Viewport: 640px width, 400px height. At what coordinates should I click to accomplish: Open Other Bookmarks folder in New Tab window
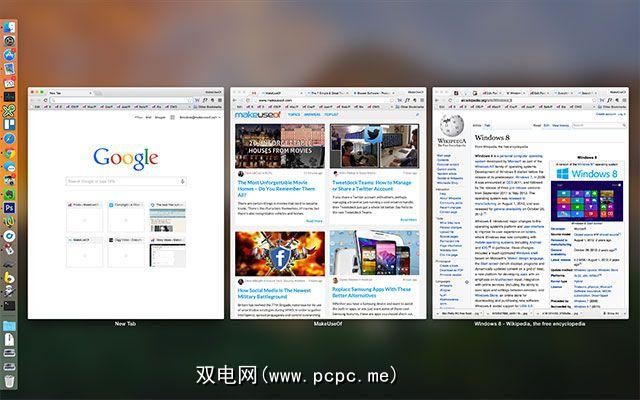tap(208, 107)
